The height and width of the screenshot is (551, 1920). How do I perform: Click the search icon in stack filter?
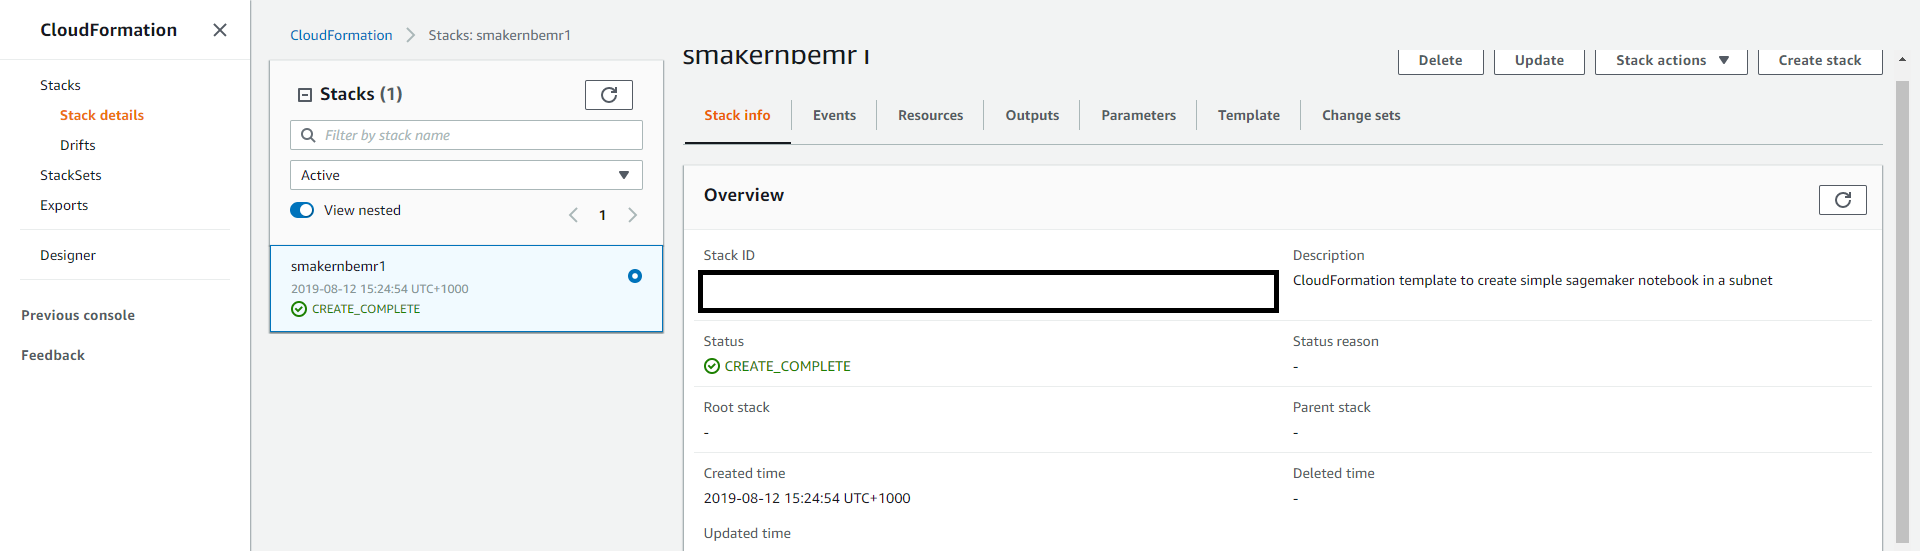tap(308, 135)
